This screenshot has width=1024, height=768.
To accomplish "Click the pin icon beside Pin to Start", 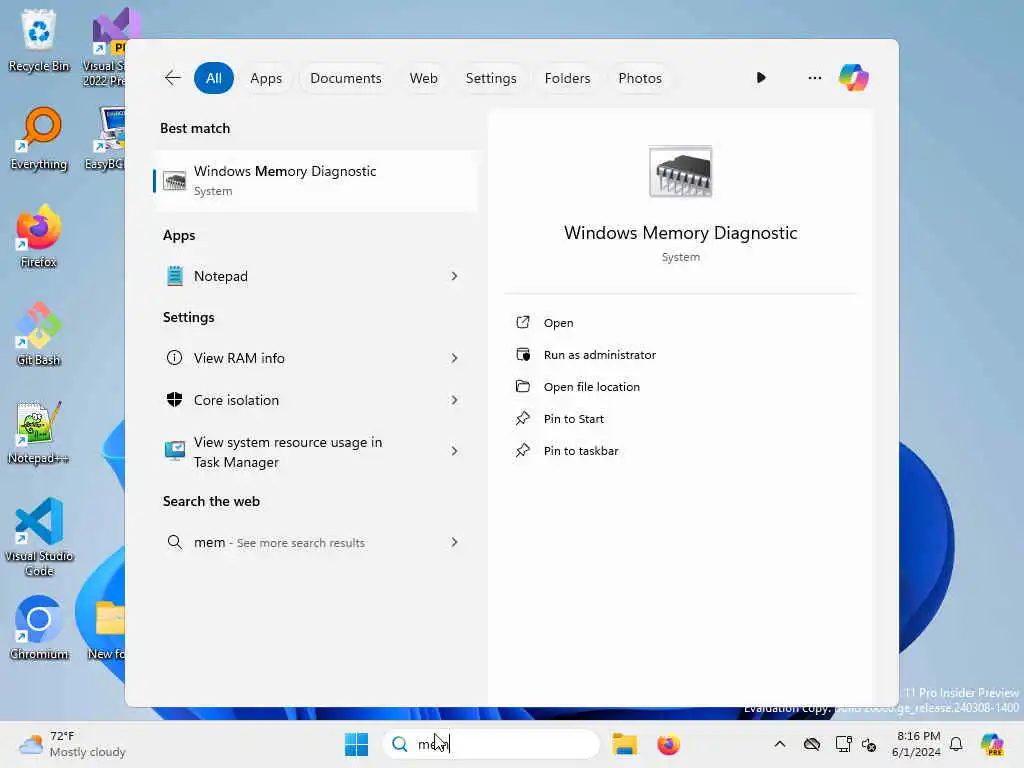I will (x=523, y=418).
